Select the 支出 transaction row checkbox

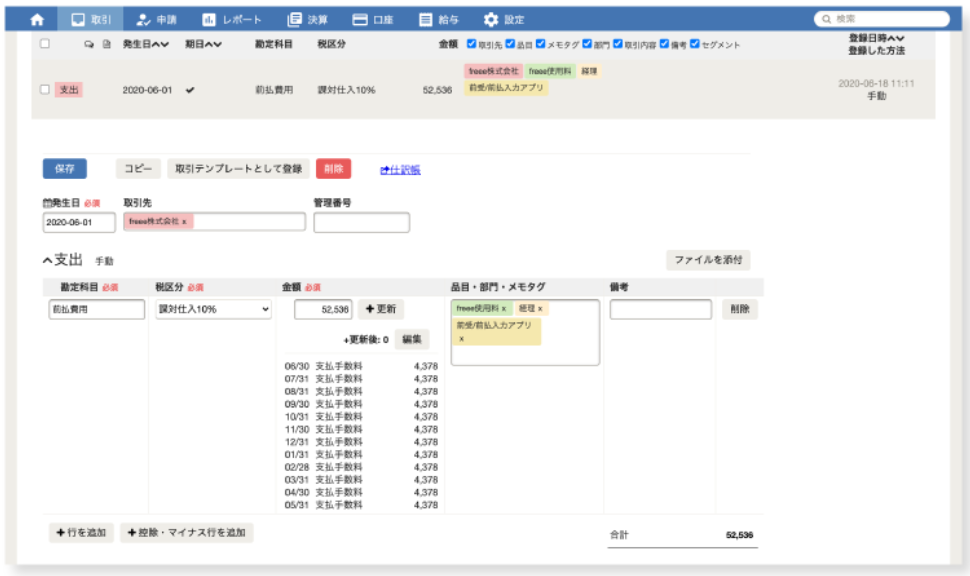point(44,89)
